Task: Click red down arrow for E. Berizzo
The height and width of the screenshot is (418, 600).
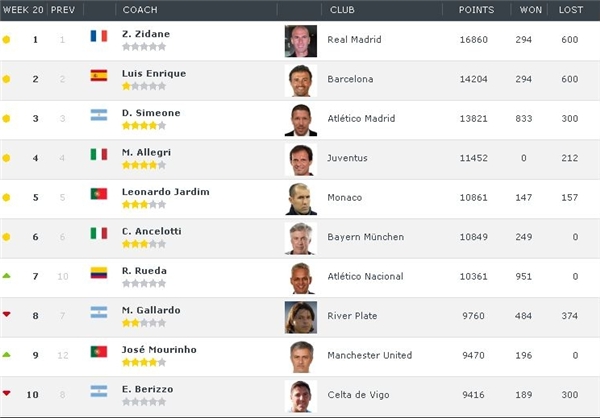Action: click(x=6, y=394)
